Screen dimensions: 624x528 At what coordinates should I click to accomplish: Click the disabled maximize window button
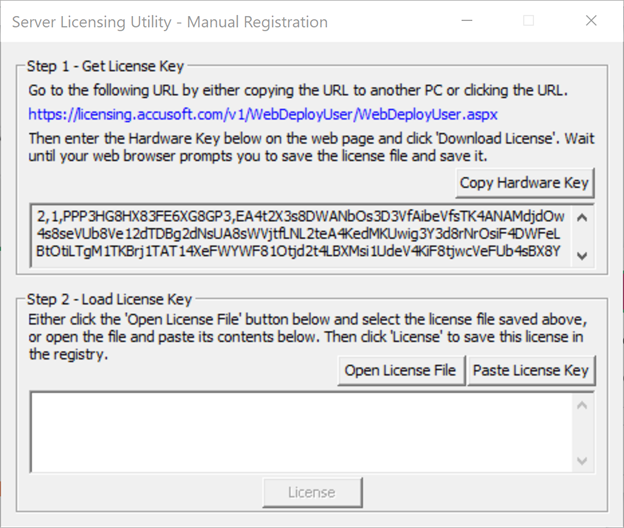[529, 21]
